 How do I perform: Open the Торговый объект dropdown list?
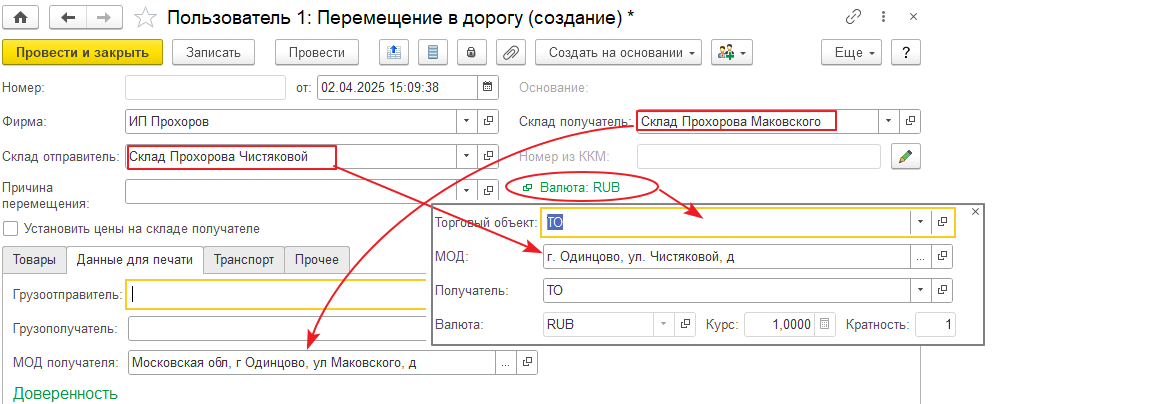[918, 222]
